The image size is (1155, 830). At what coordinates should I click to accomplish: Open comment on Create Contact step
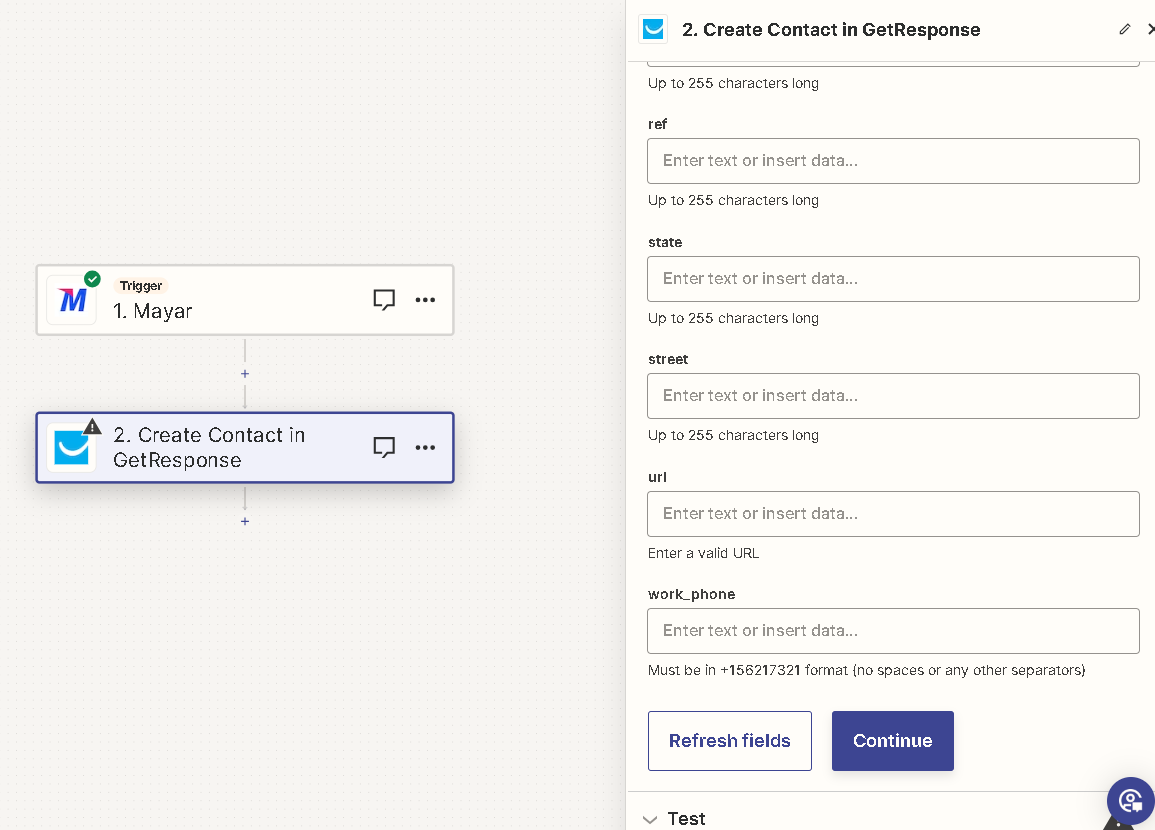pyautogui.click(x=384, y=447)
